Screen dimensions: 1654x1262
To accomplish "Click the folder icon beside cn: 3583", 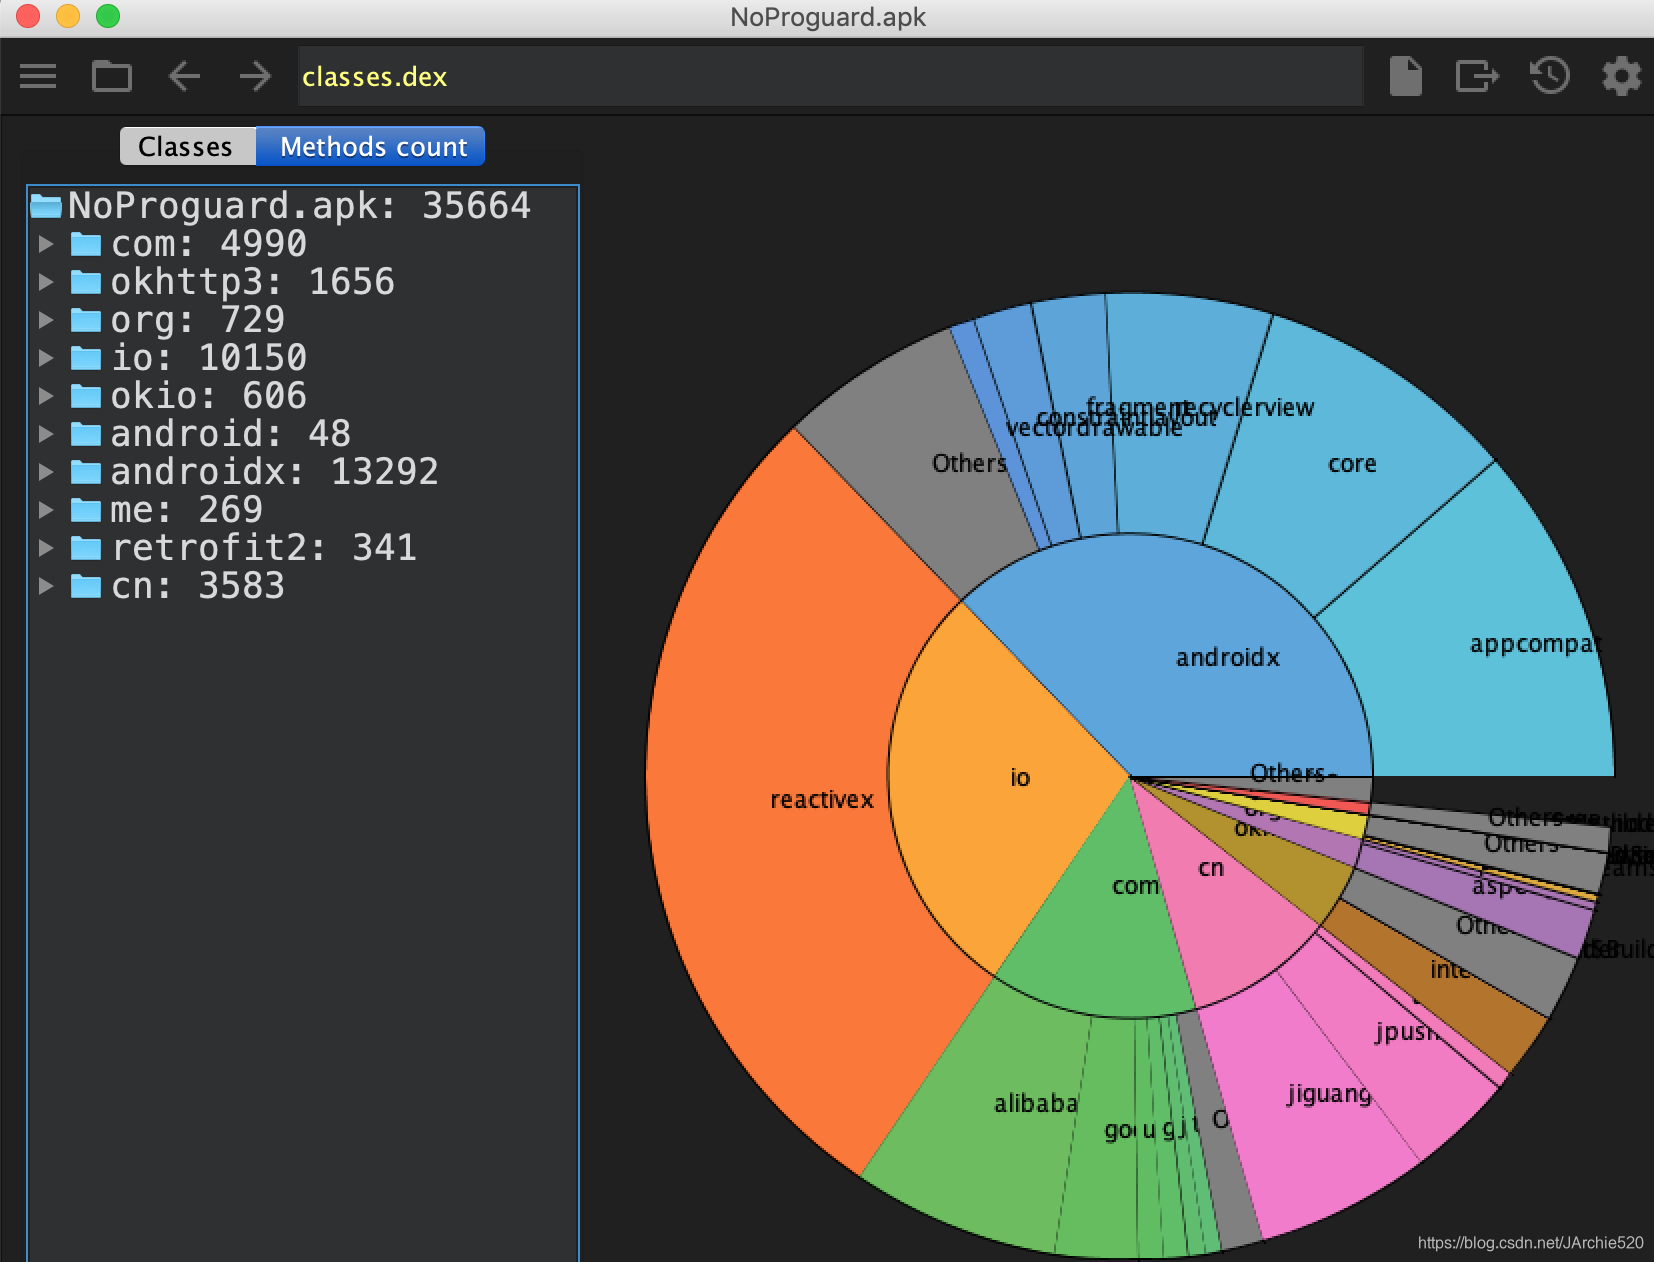I will [86, 586].
